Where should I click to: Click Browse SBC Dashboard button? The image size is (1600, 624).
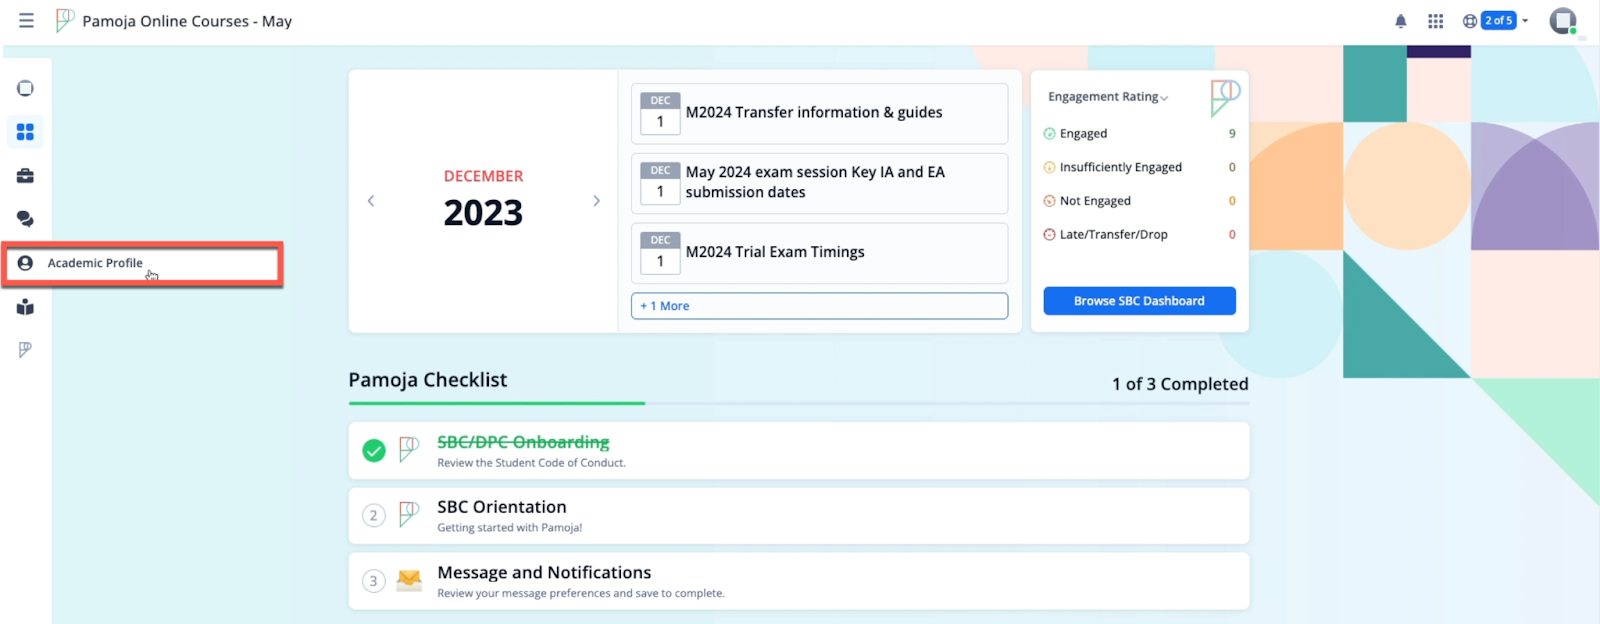point(1139,301)
